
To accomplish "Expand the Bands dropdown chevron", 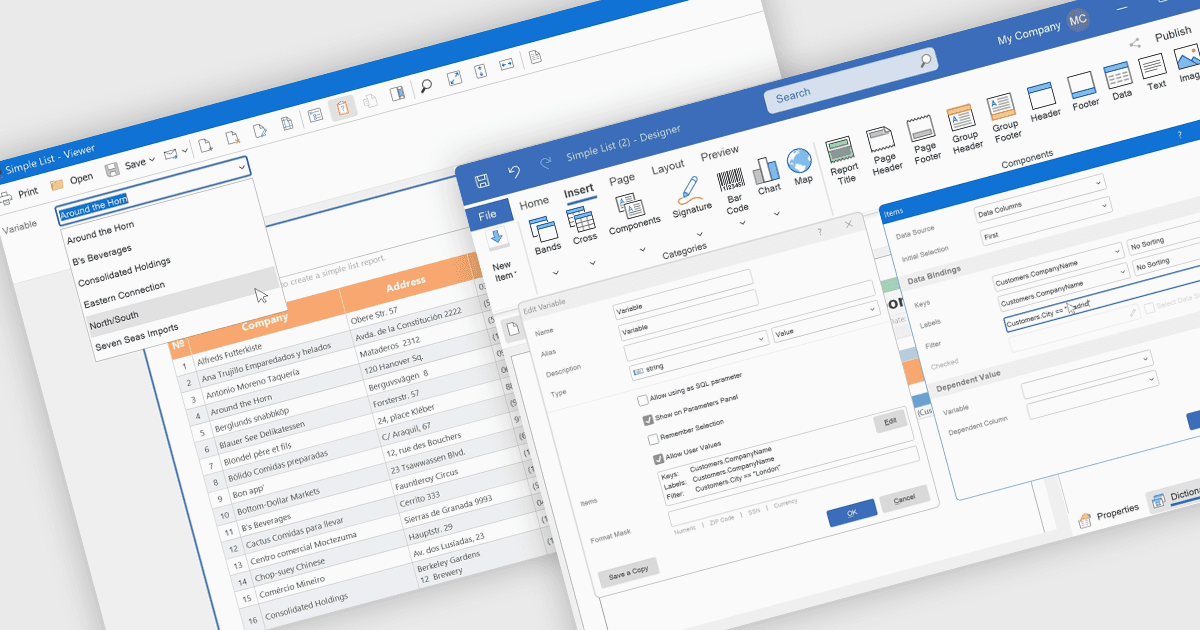I will pyautogui.click(x=554, y=272).
